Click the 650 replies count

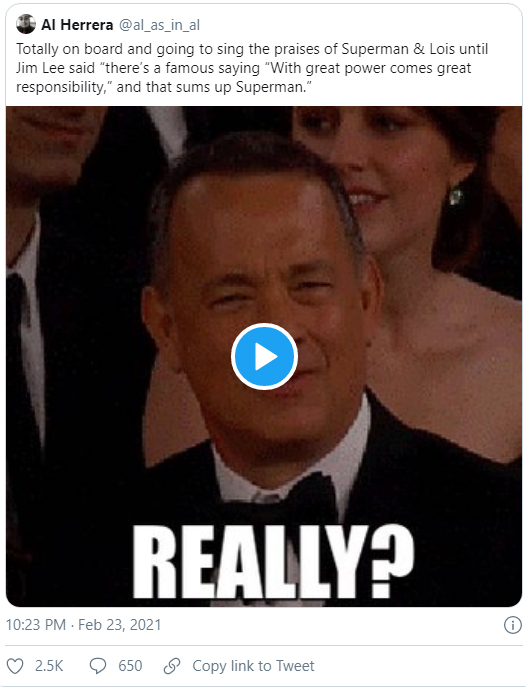point(130,666)
